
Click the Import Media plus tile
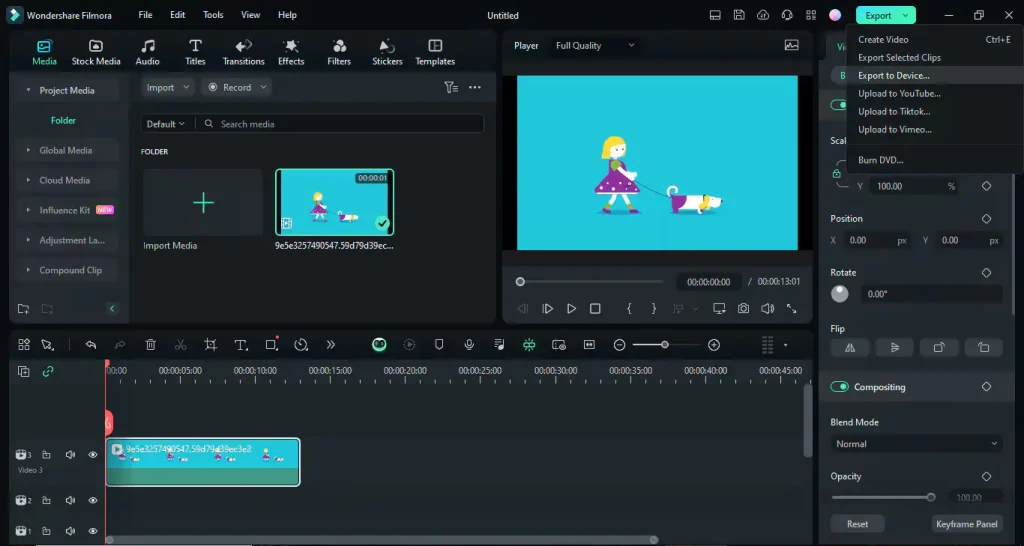click(203, 202)
